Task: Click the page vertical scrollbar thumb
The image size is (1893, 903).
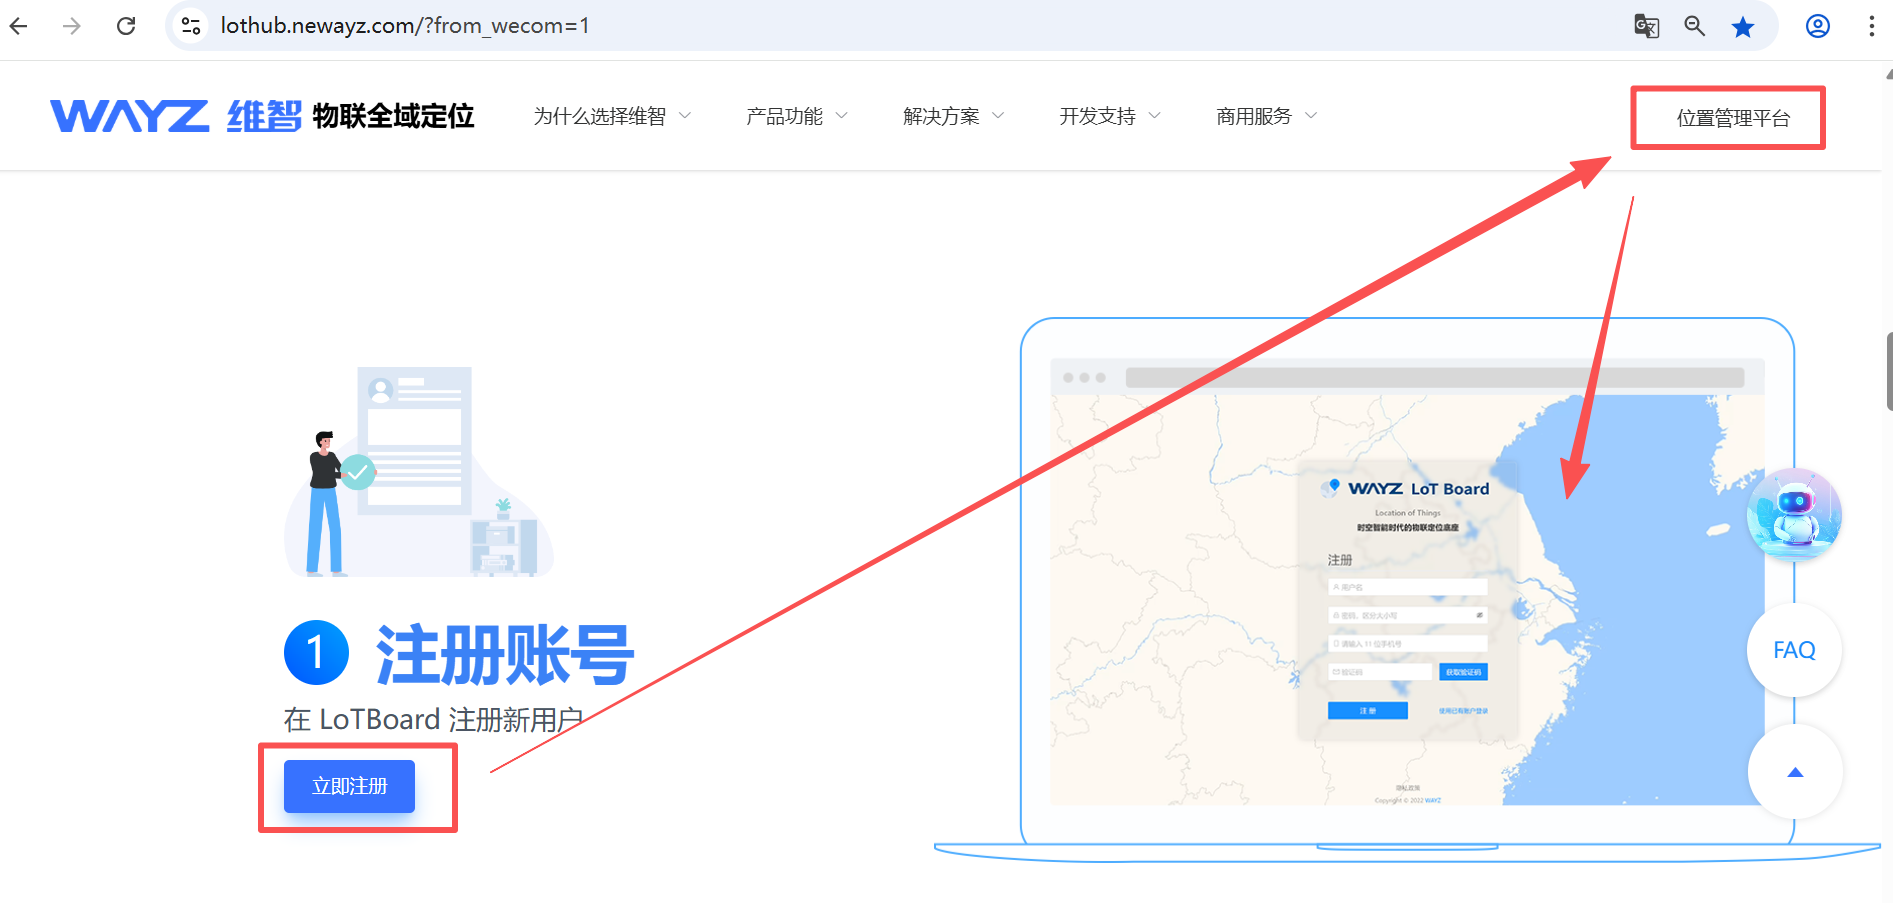Action: point(1889,372)
